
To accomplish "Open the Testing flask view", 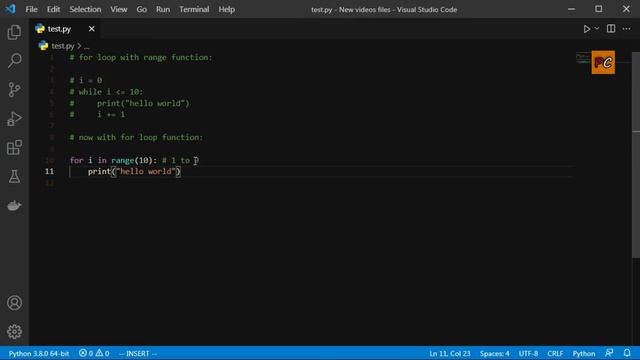I will pyautogui.click(x=14, y=176).
